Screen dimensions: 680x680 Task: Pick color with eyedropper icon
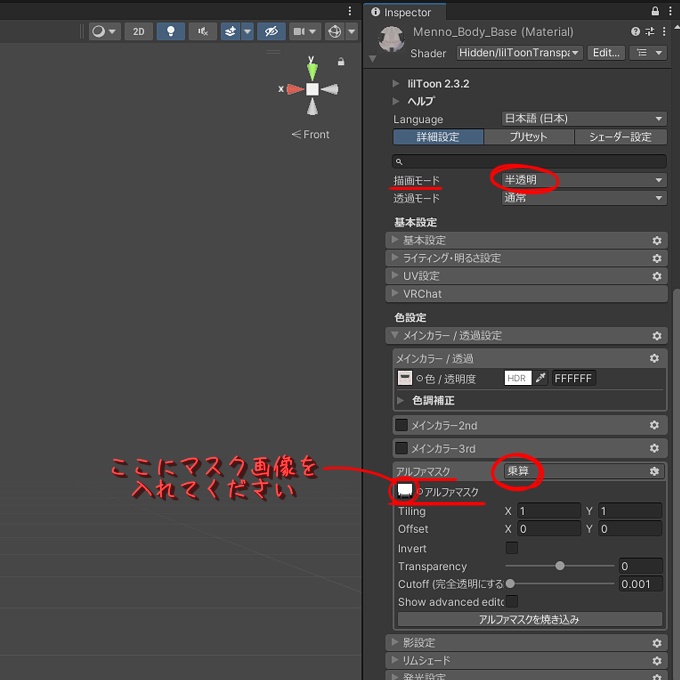(x=541, y=378)
